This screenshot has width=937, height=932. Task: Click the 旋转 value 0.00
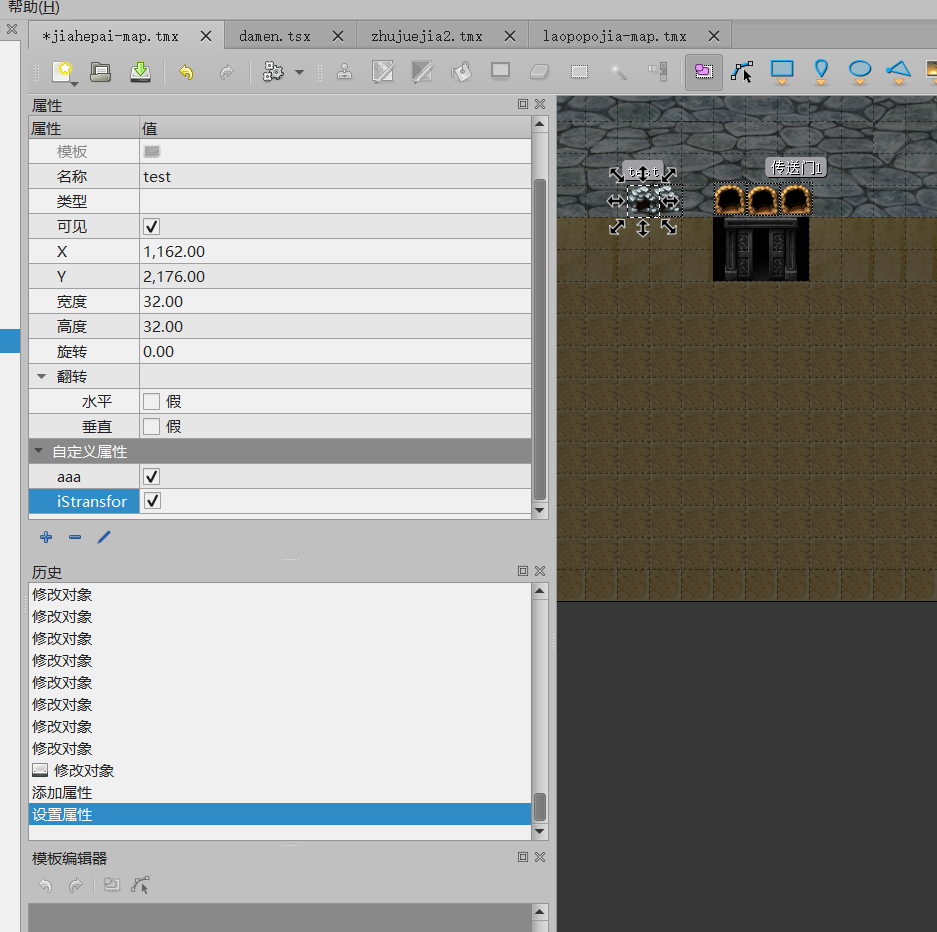[335, 351]
